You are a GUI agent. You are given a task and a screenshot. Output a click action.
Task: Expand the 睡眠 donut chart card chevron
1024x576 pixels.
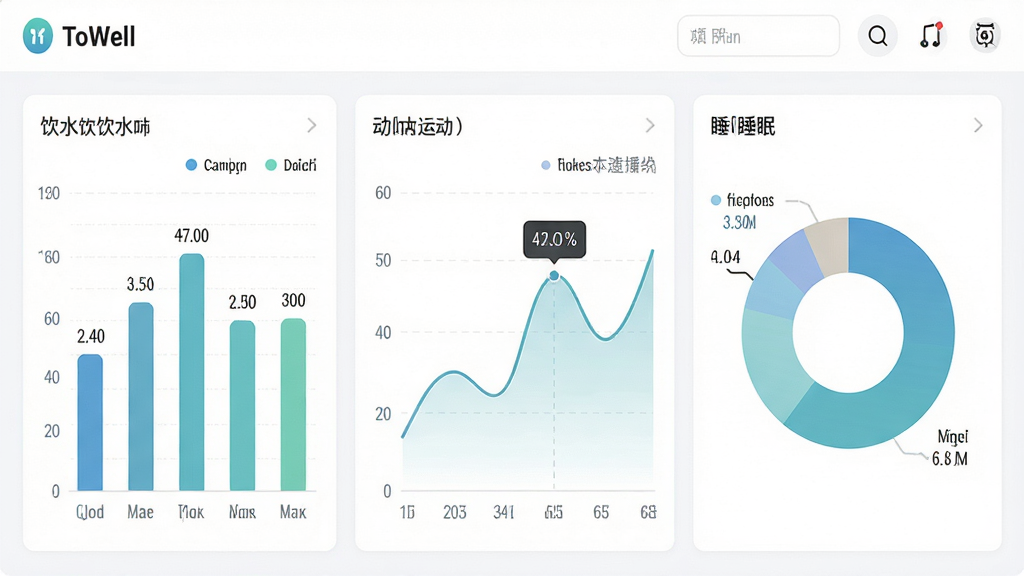click(978, 125)
